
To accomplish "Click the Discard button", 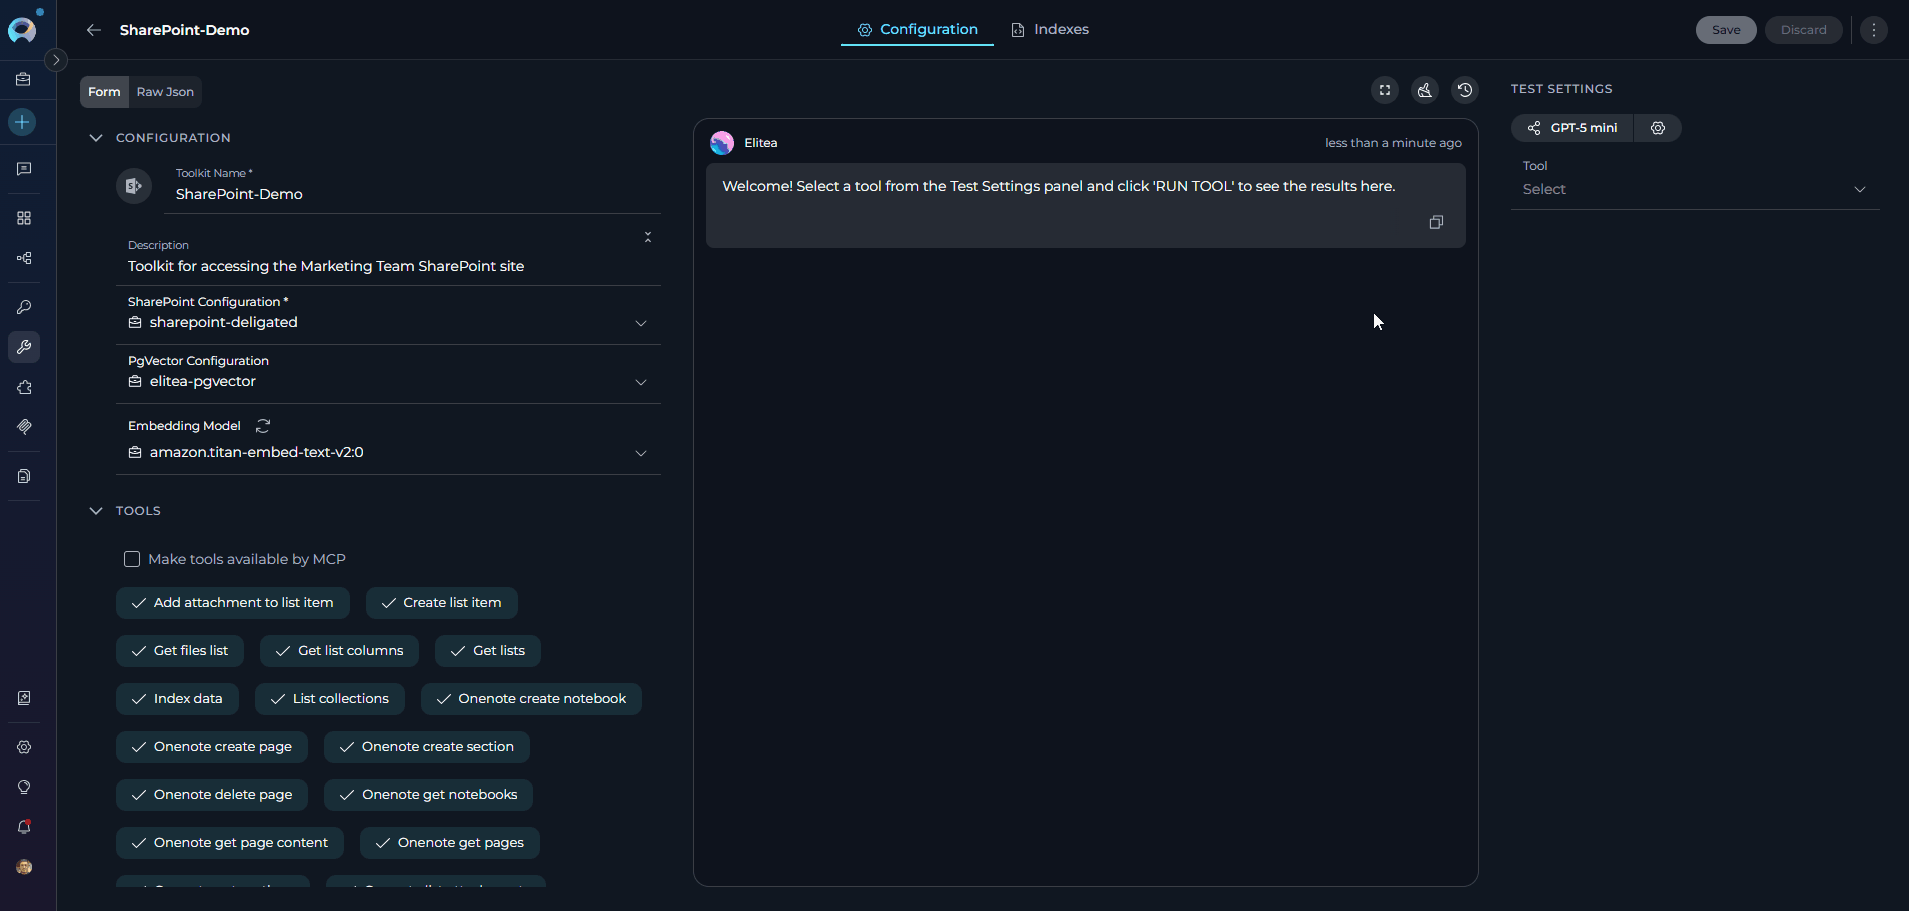I will click(x=1803, y=30).
